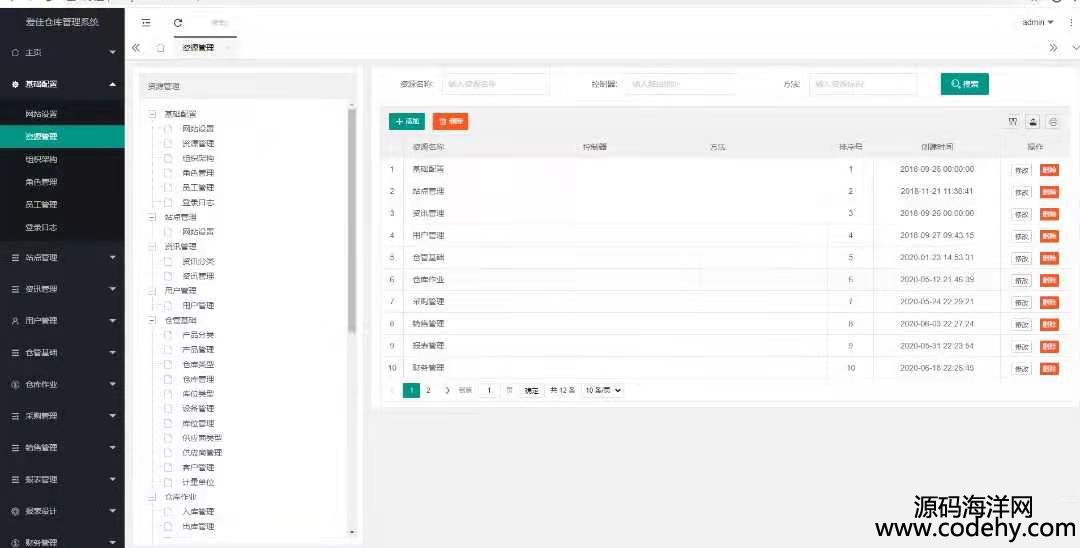Image resolution: width=1080 pixels, height=548 pixels.
Task: Click the green 搜索 search button
Action: (x=964, y=84)
